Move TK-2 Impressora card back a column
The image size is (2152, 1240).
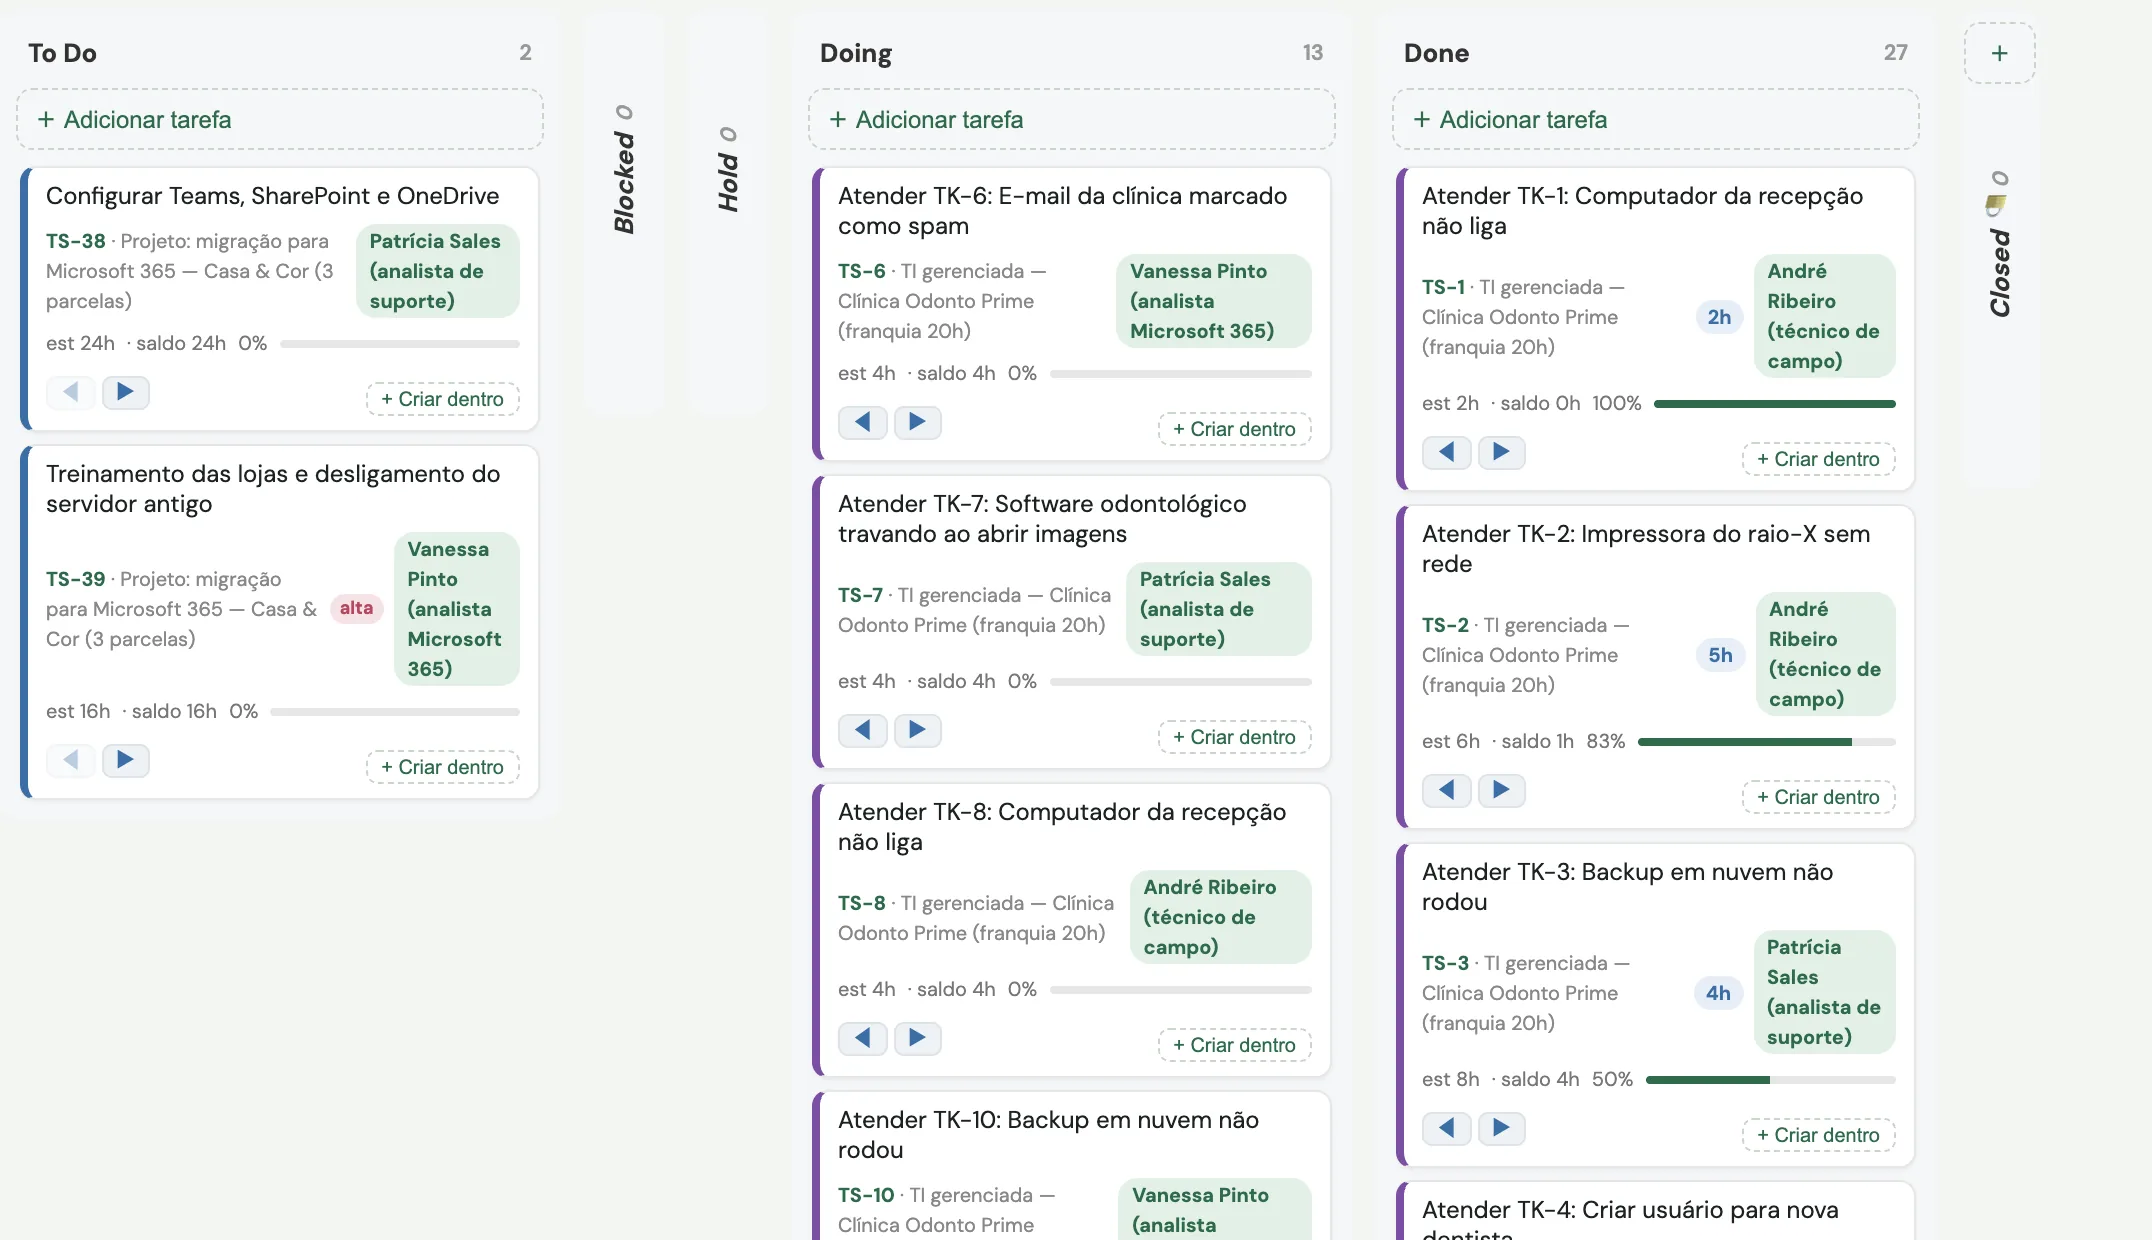[1447, 790]
